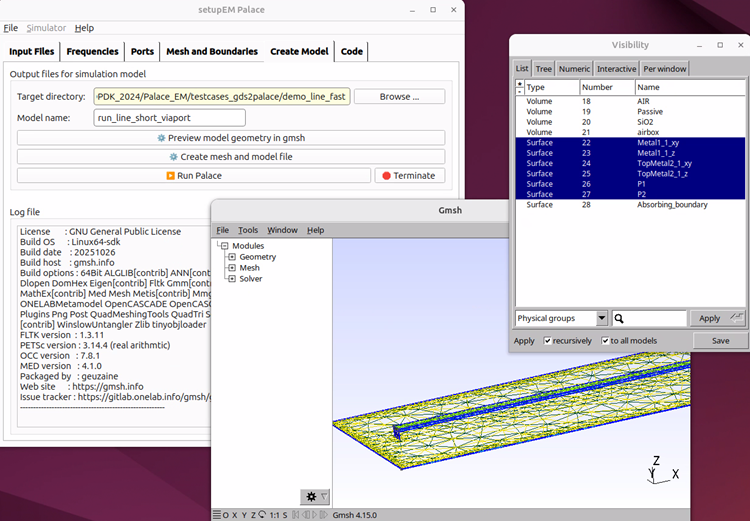The height and width of the screenshot is (521, 750).
Task: Select the Absorbing_boundary surface row
Action: click(630, 205)
